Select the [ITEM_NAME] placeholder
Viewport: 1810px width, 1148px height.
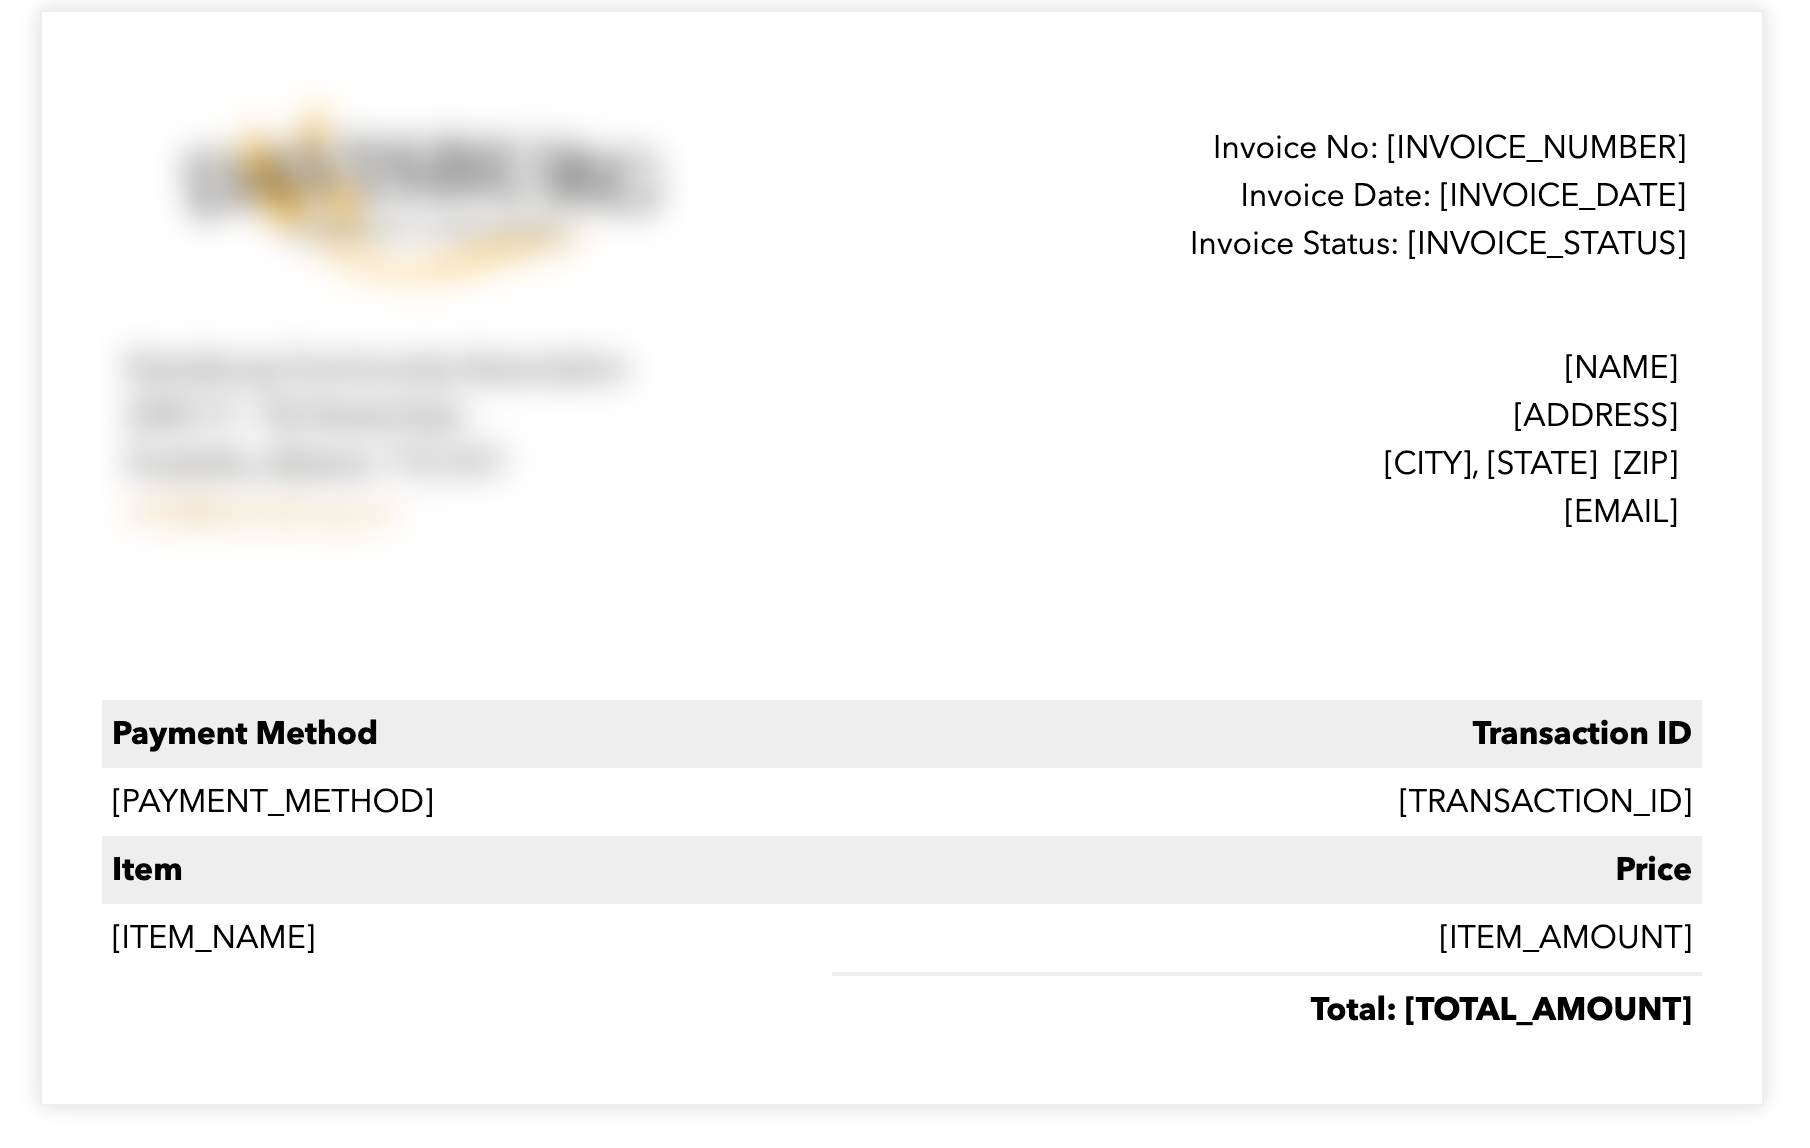pyautogui.click(x=213, y=938)
